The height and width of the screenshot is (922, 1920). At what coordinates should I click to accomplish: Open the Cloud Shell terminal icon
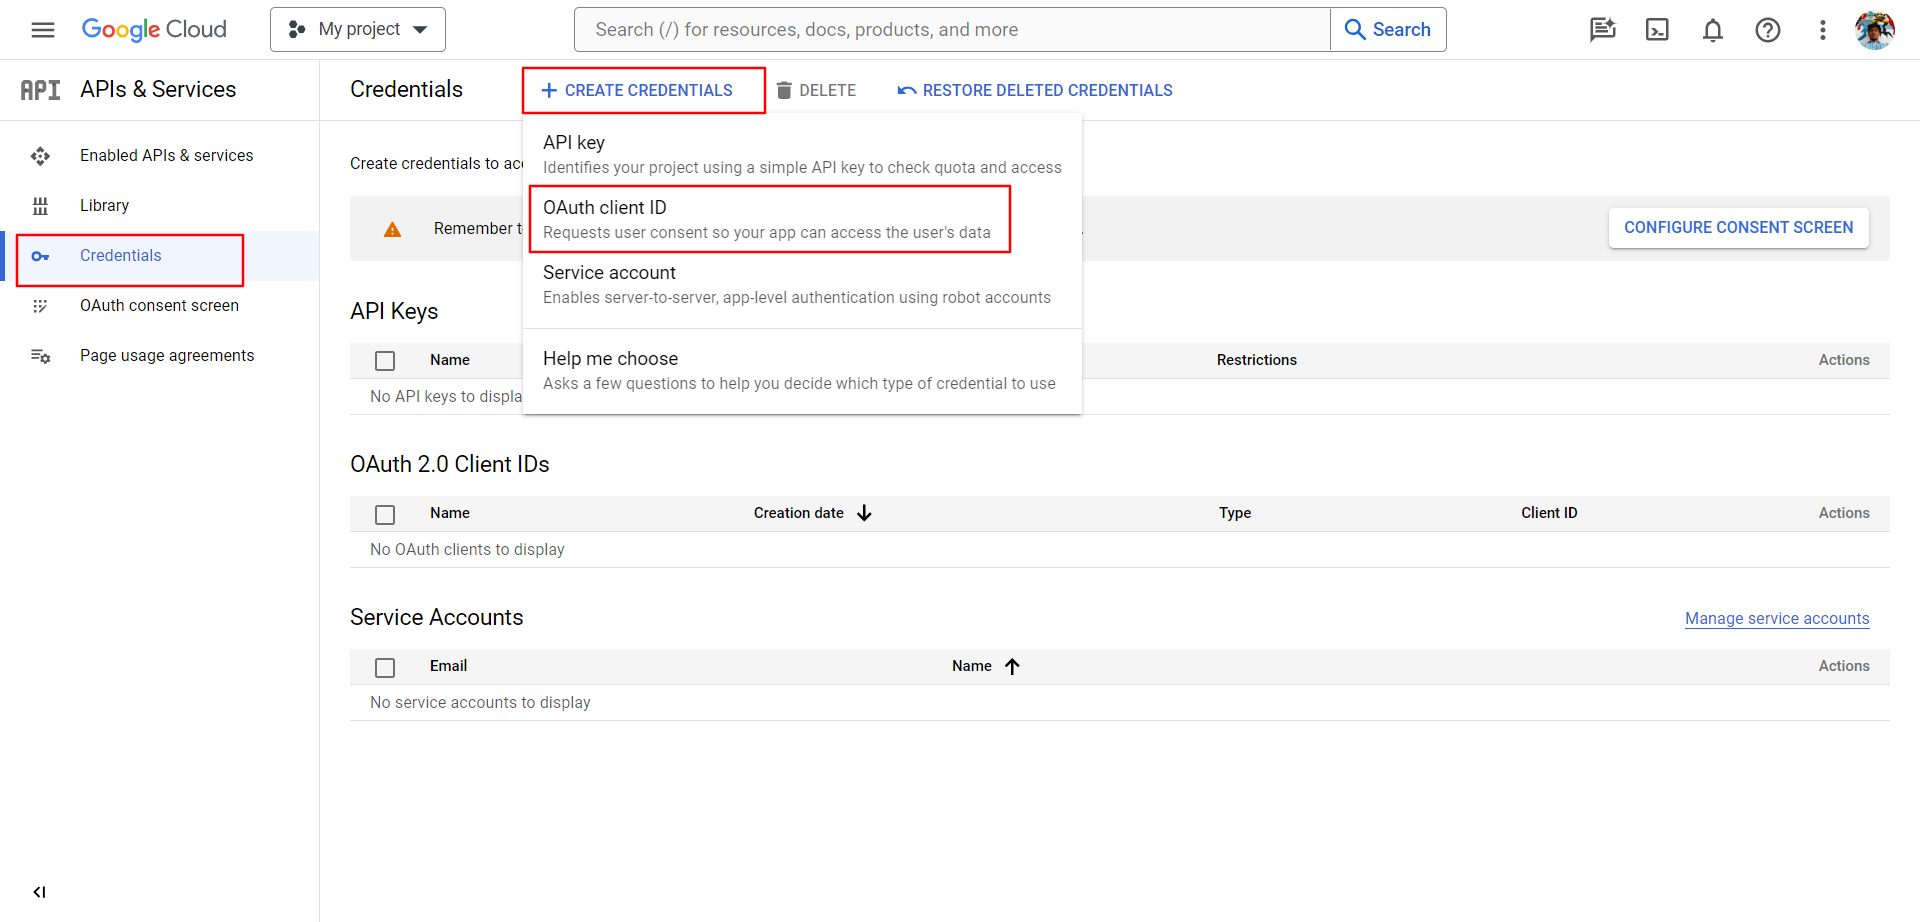(x=1657, y=29)
